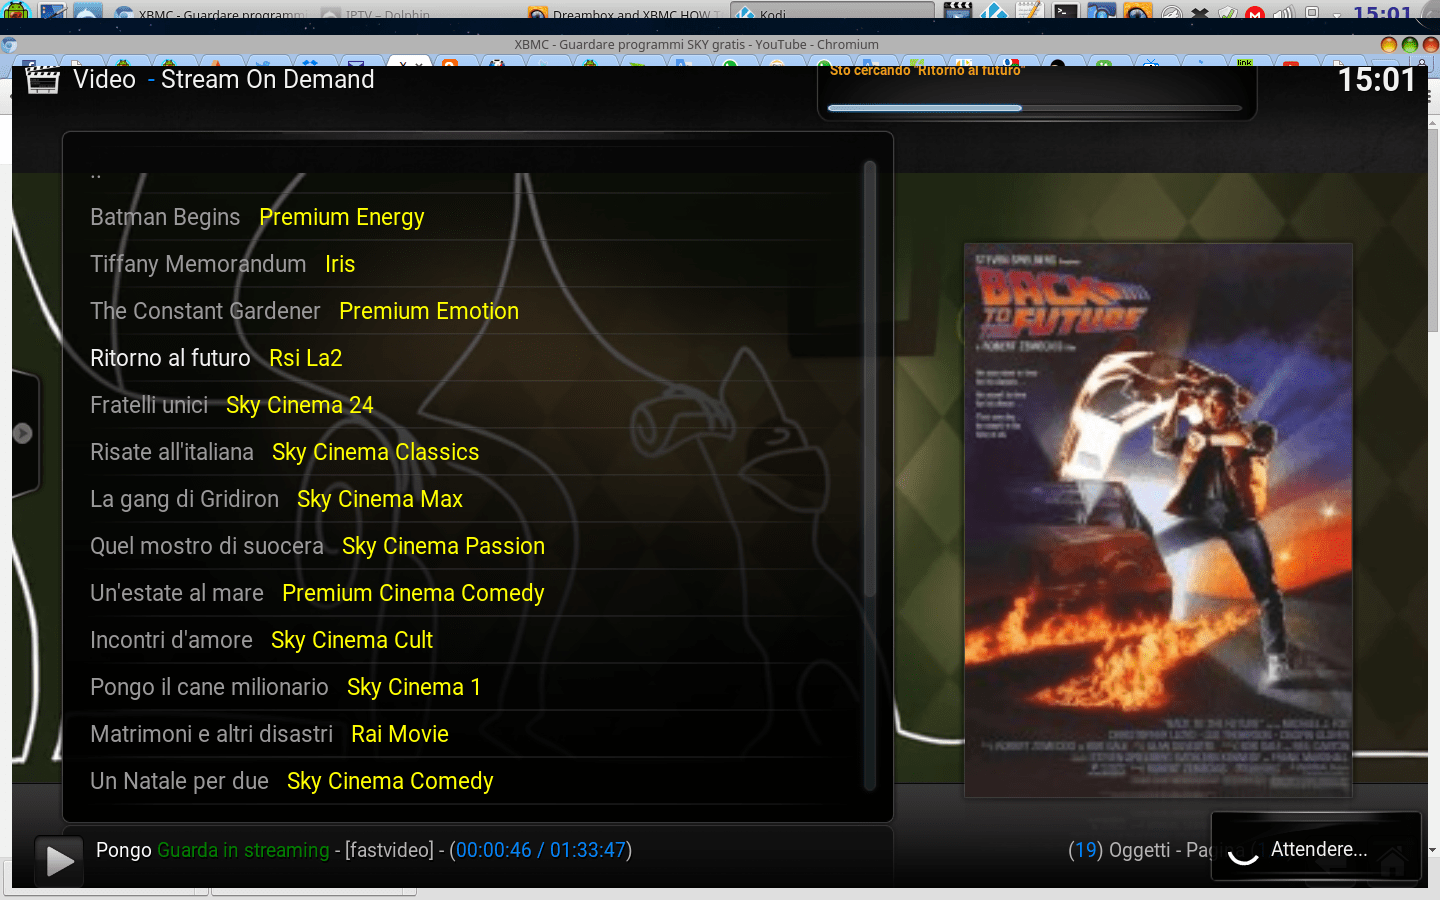
Task: Click the green shield checkmark tray icon
Action: [1228, 13]
